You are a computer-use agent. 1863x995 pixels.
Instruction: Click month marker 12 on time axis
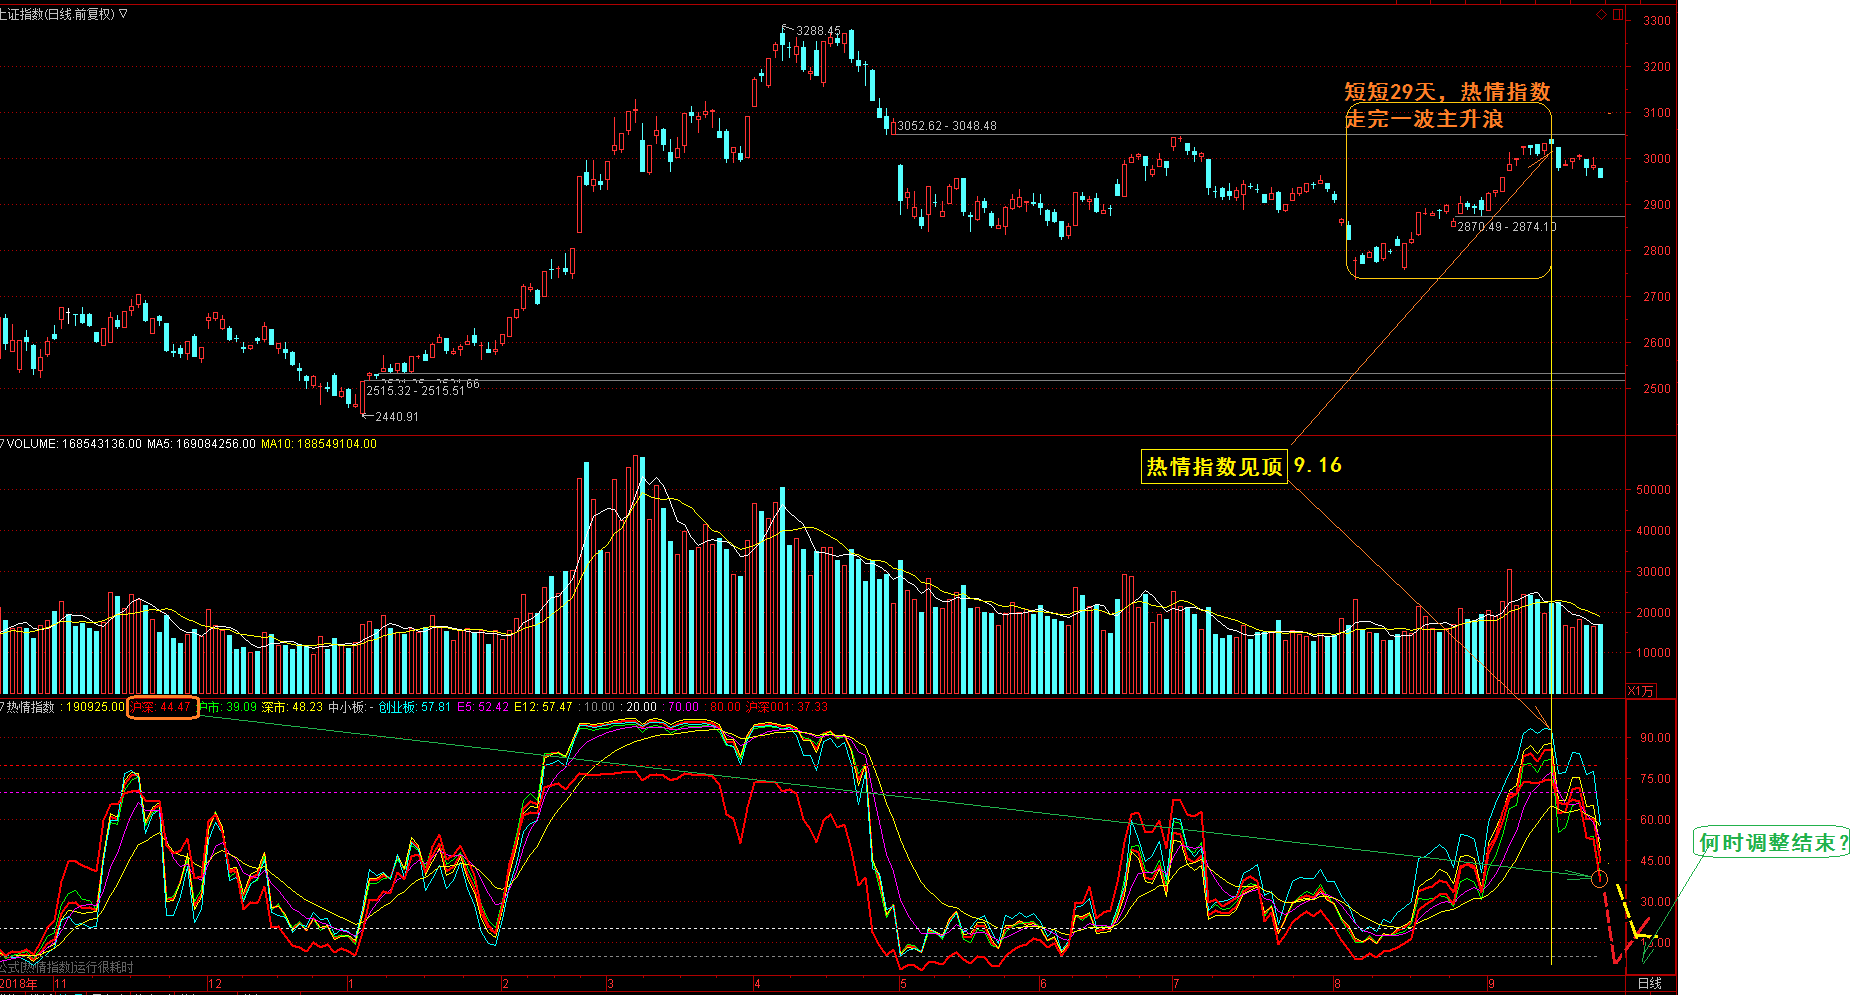click(215, 984)
